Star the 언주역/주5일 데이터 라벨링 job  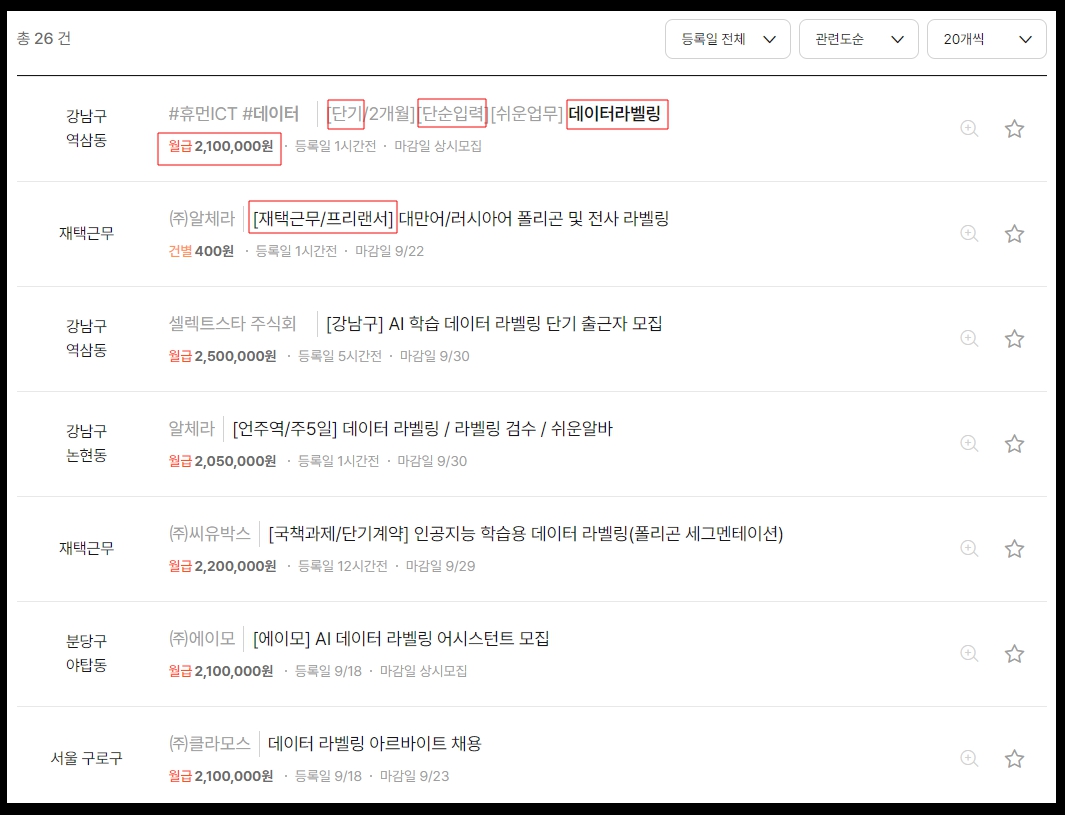tap(1014, 443)
